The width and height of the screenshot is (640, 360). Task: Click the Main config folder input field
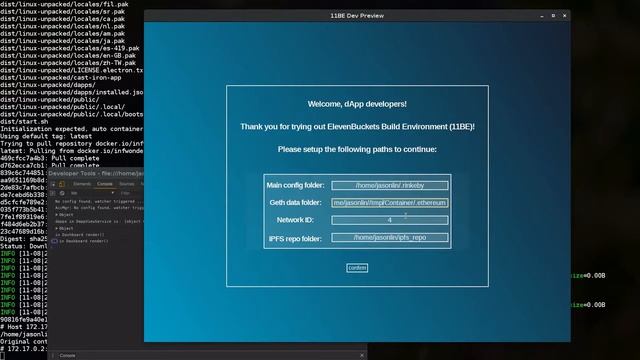390,185
